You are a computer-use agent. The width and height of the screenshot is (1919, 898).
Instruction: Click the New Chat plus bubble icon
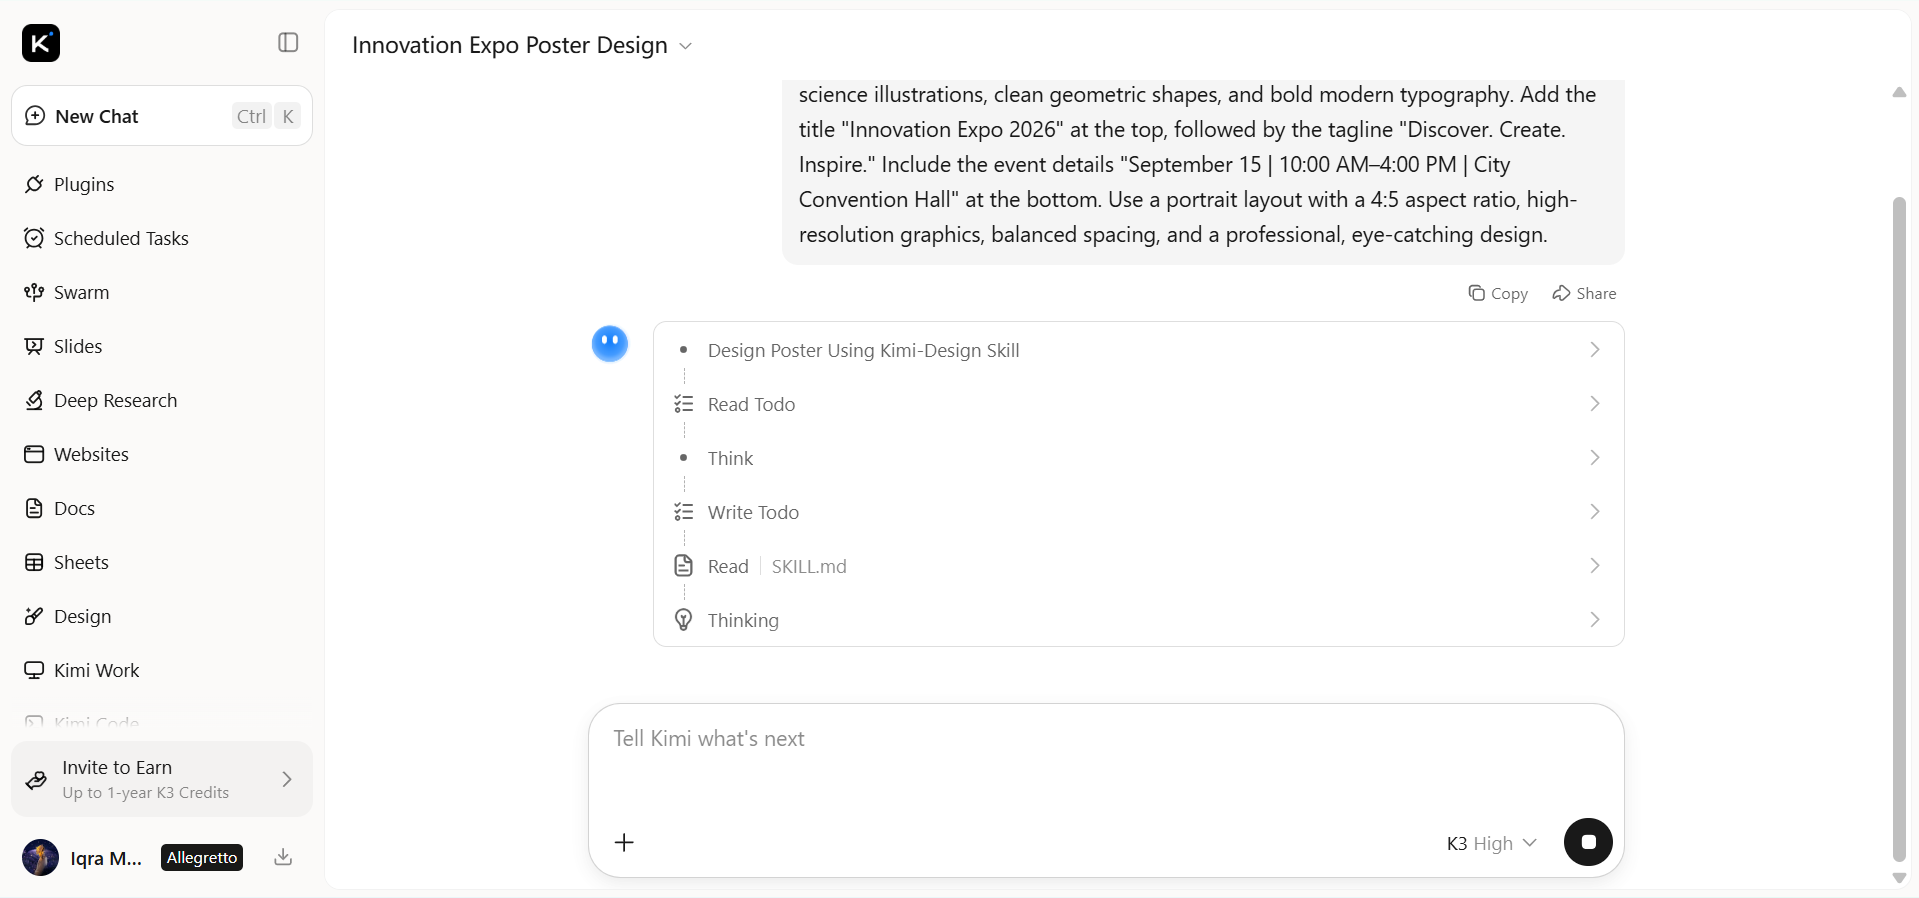[35, 116]
